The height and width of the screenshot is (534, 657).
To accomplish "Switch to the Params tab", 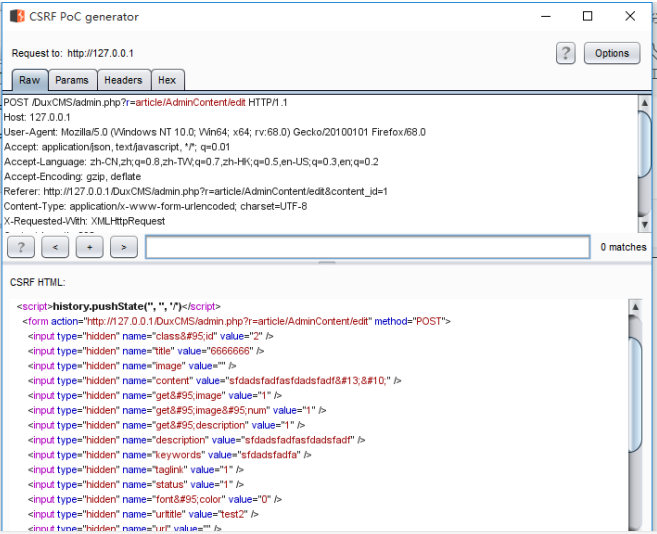I will [72, 80].
